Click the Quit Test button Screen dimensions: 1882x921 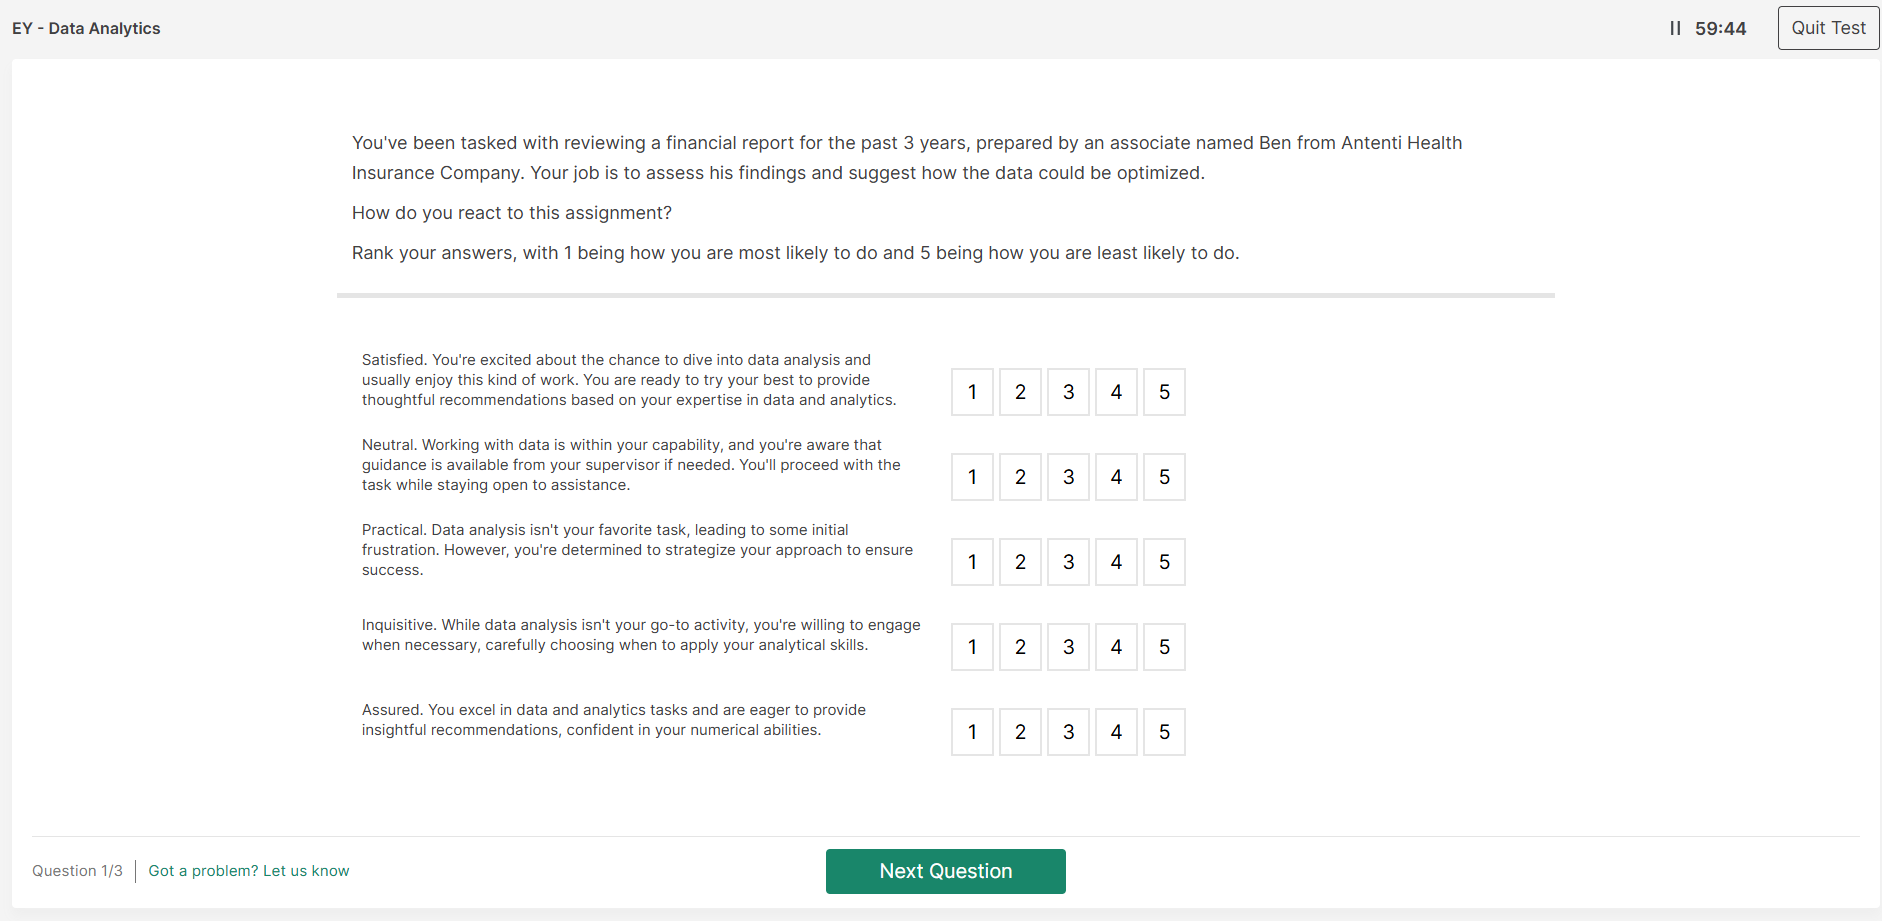coord(1828,28)
